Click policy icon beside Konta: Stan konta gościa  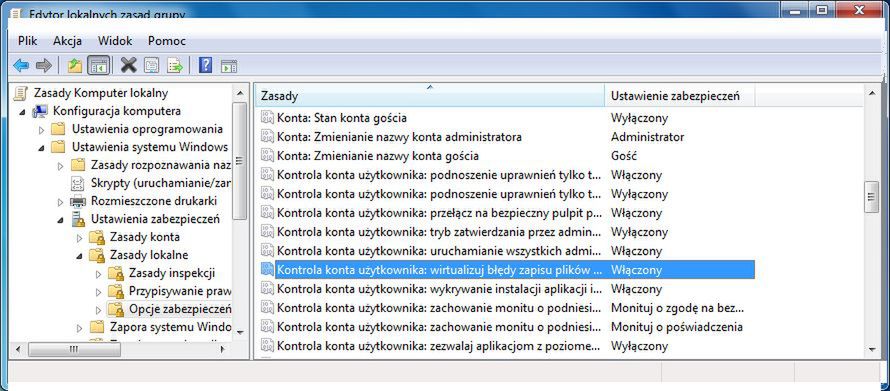(267, 118)
